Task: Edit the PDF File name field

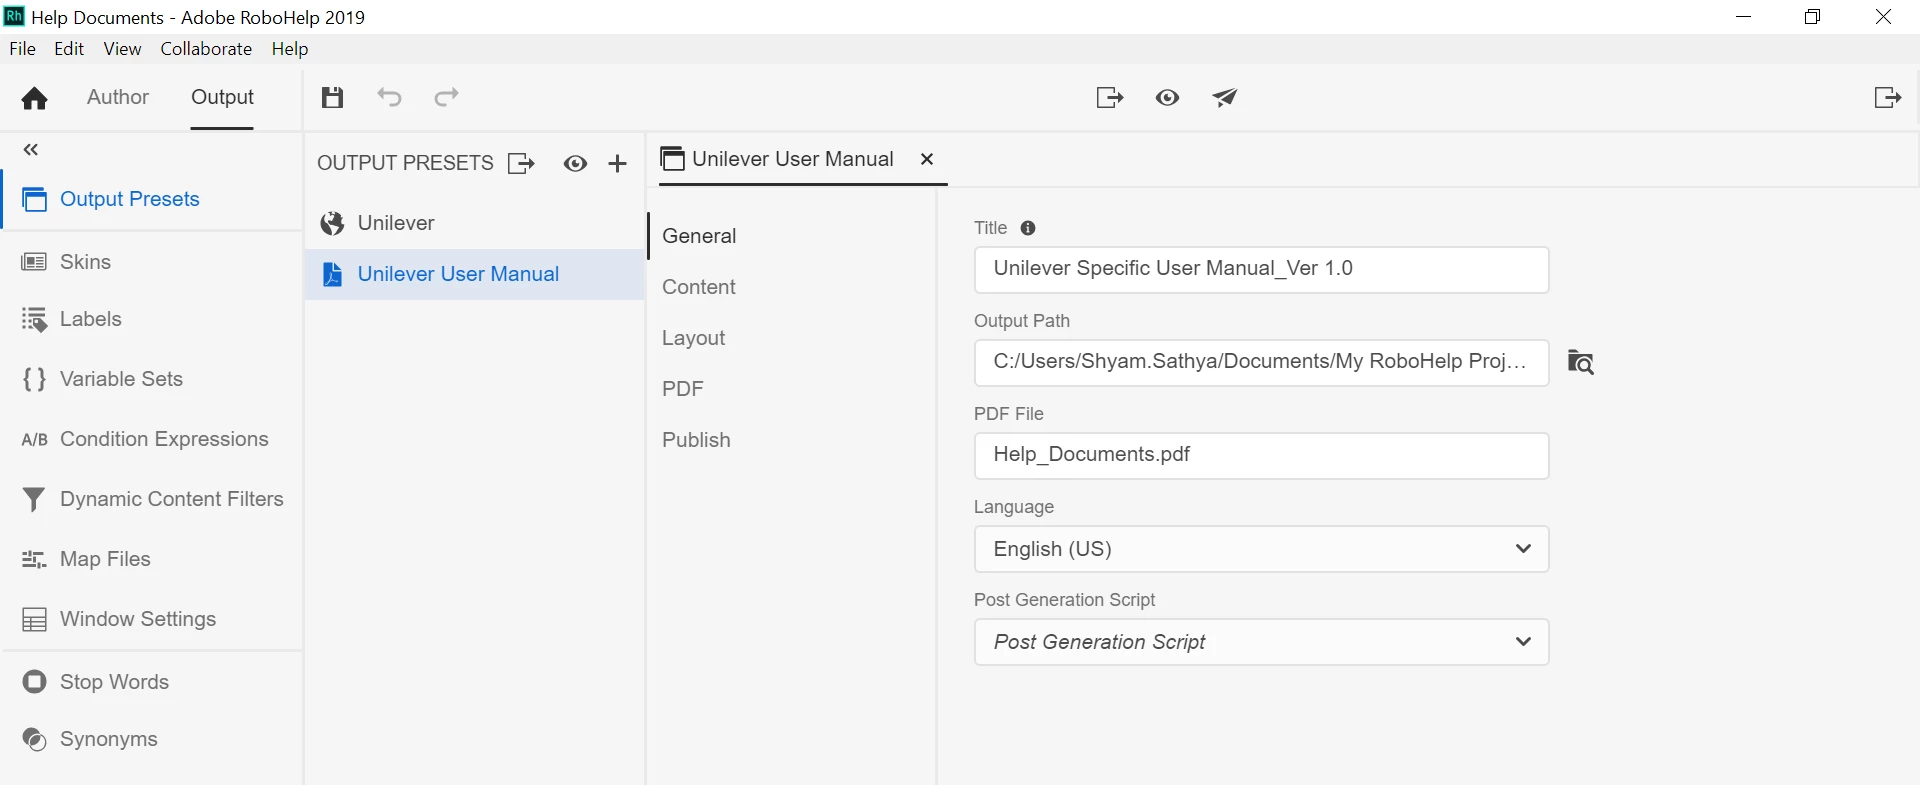Action: click(1261, 455)
